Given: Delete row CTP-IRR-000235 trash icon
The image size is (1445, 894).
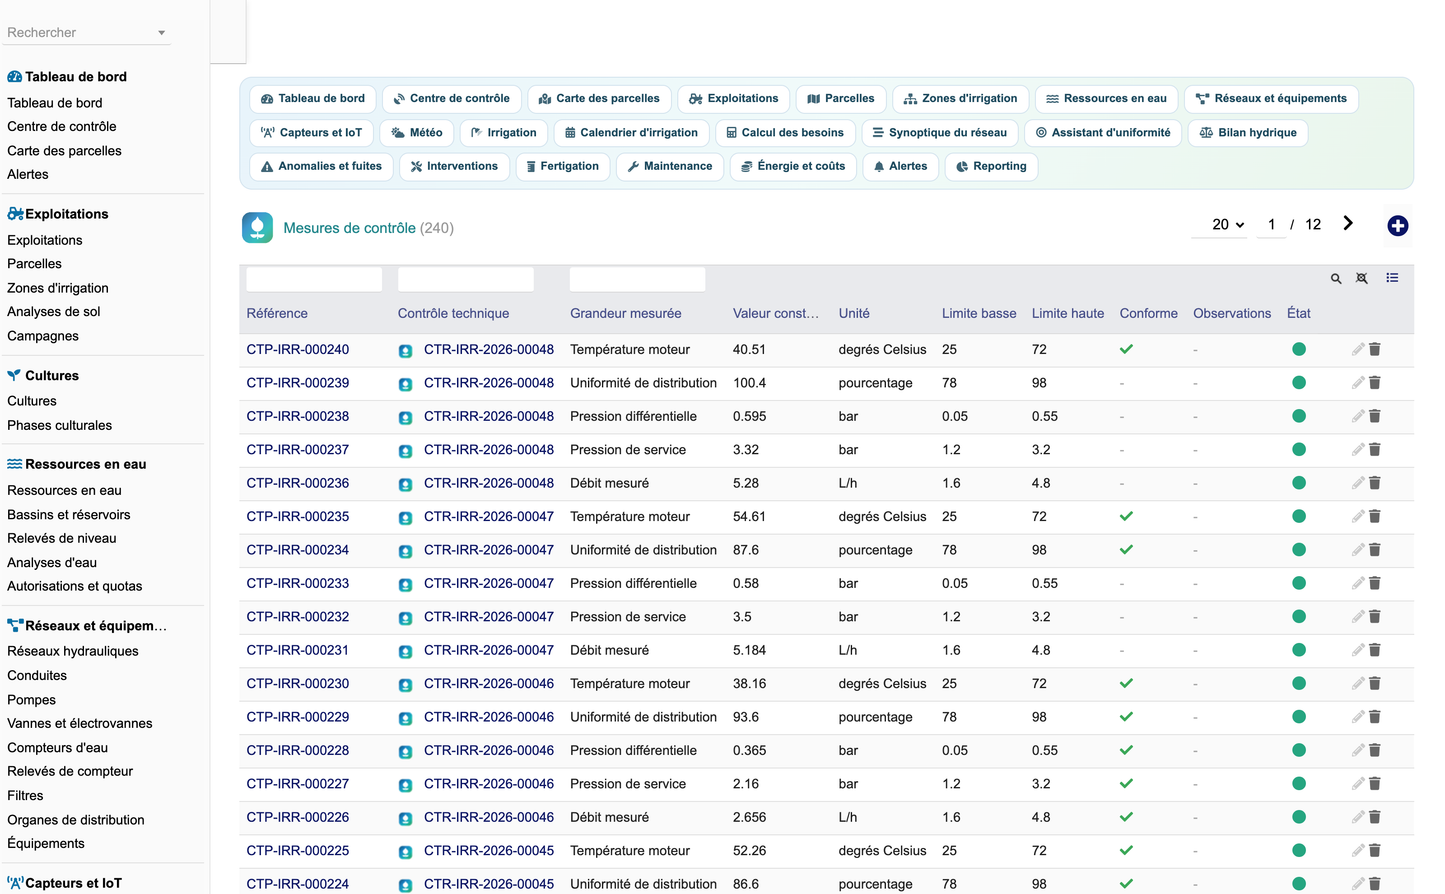Looking at the screenshot, I should [x=1375, y=516].
